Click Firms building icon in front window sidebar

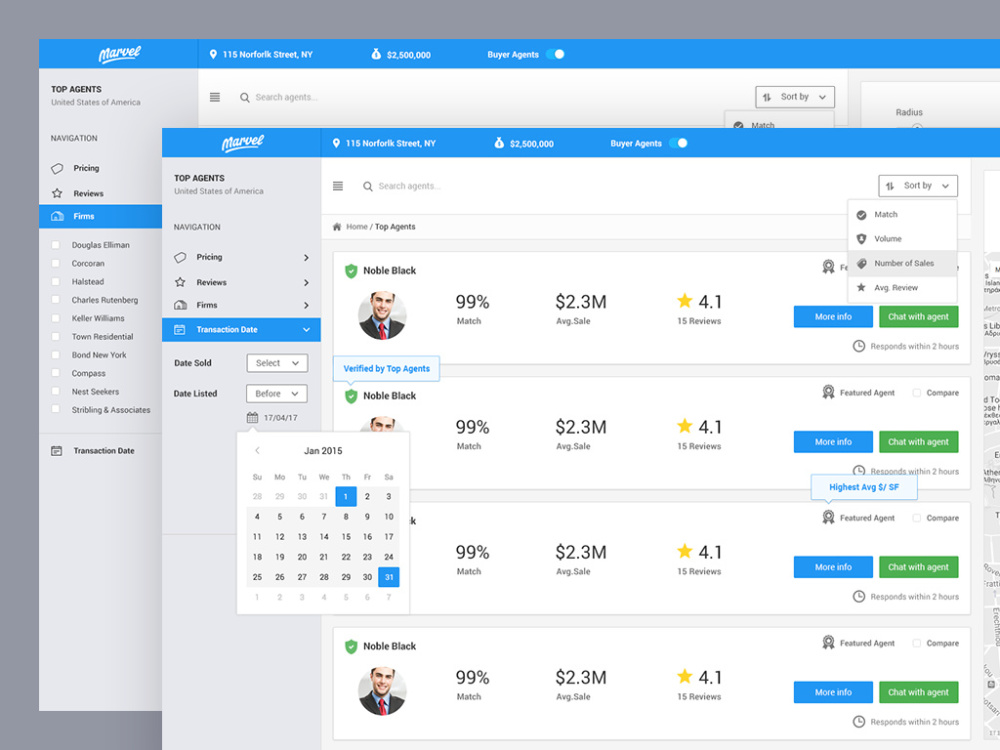(180, 305)
